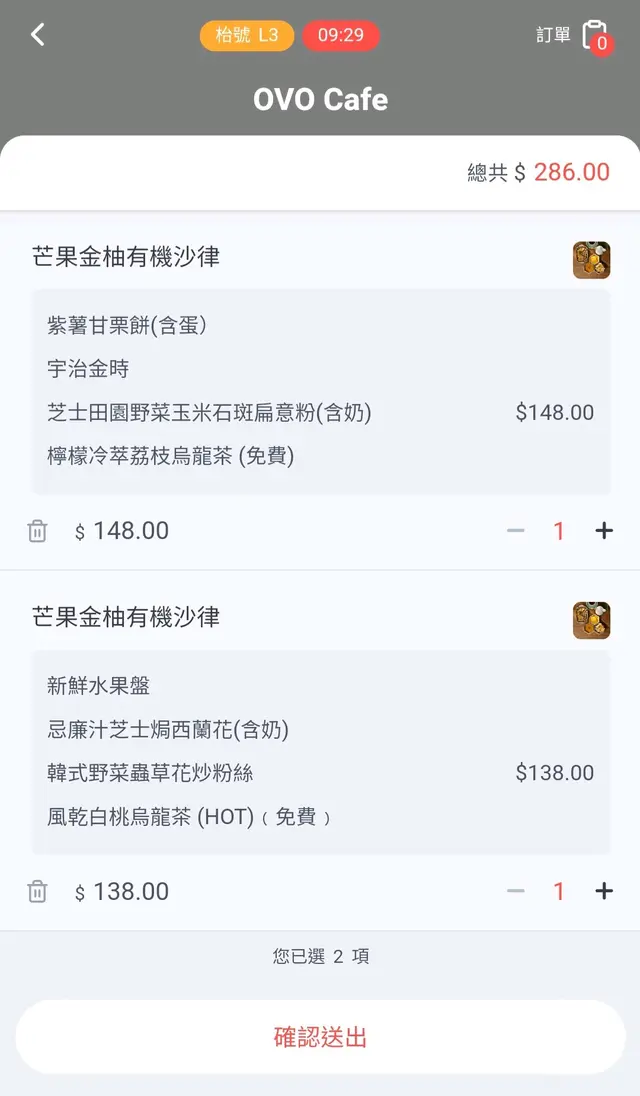Tap the OVO Cafe title
Viewport: 640px width, 1096px height.
pyautogui.click(x=320, y=99)
